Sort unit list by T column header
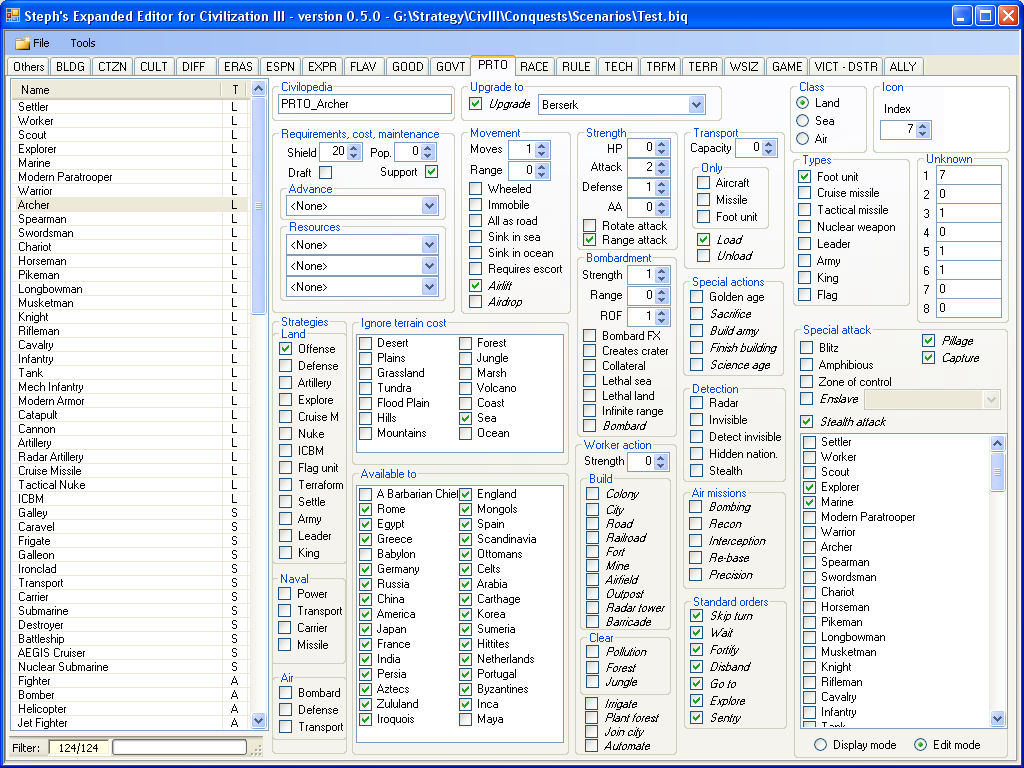Screen dimensions: 1024x768 (234, 90)
